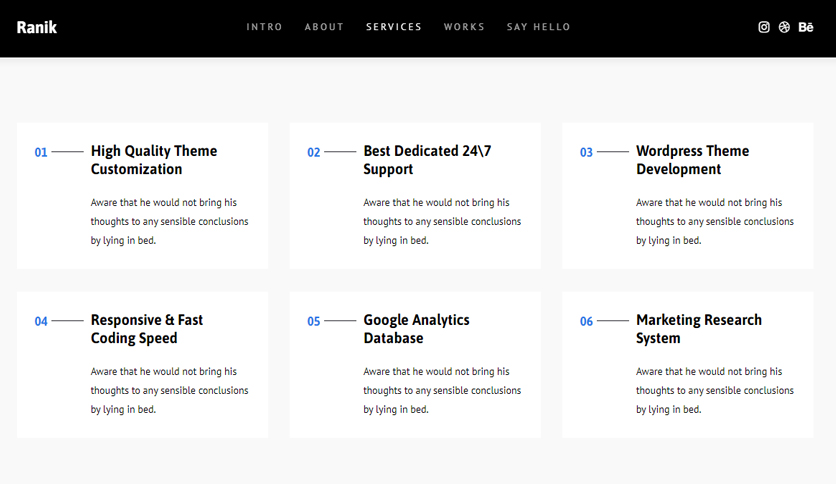Image resolution: width=836 pixels, height=484 pixels.
Task: Select the Services navigation item
Action: click(x=393, y=27)
